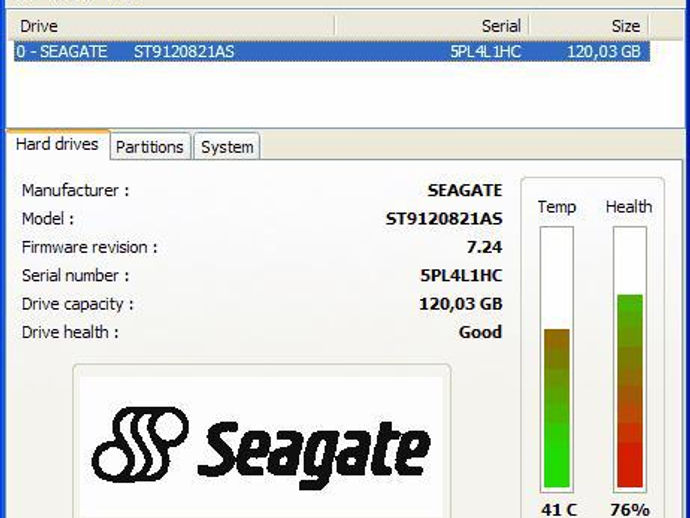Click the Drive health : label

pos(70,332)
